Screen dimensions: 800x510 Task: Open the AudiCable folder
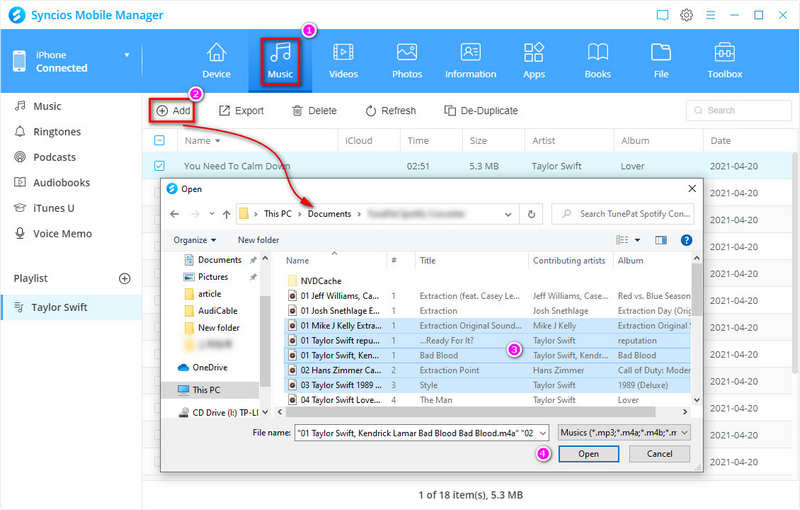[x=218, y=311]
